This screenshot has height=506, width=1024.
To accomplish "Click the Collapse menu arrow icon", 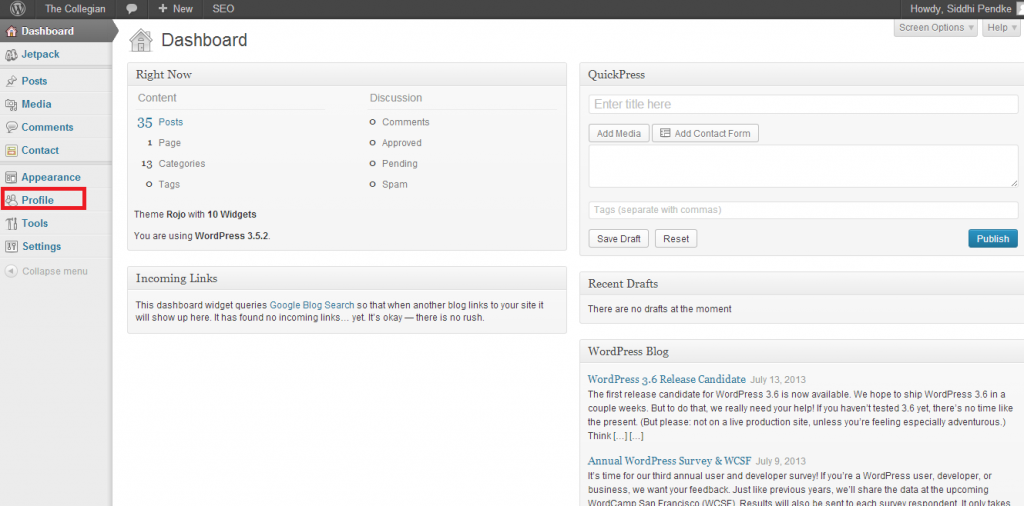I will [x=11, y=271].
